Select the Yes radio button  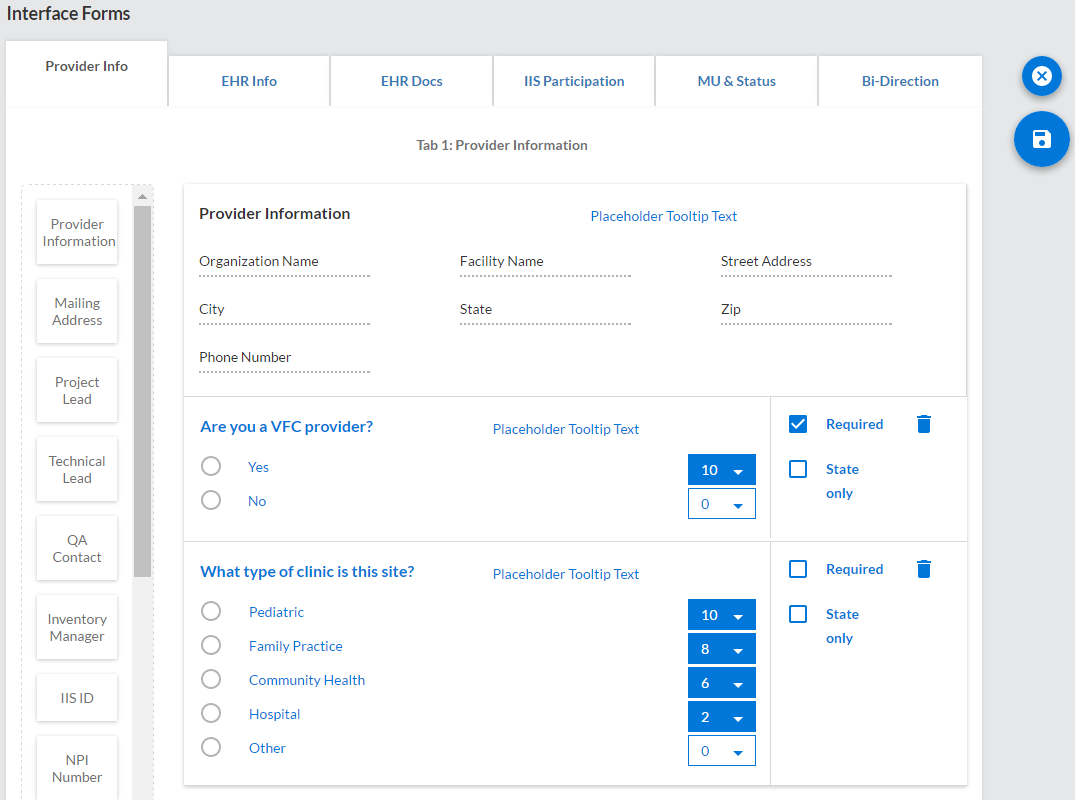(x=211, y=467)
